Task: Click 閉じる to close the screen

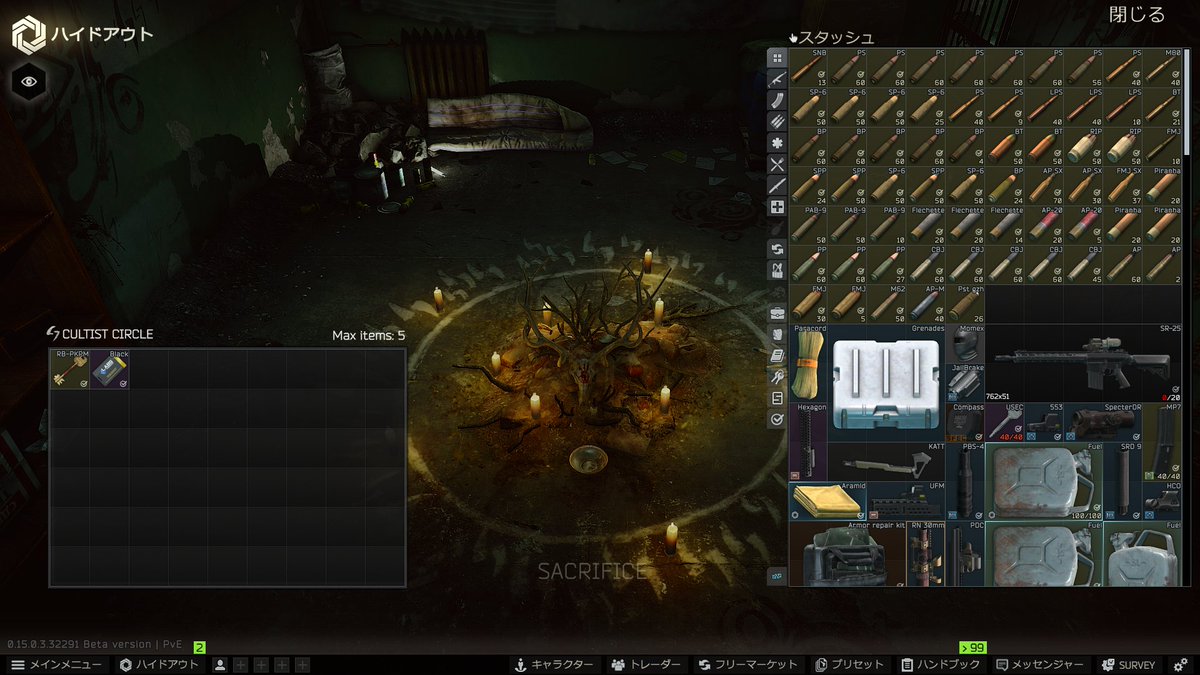Action: point(1137,15)
